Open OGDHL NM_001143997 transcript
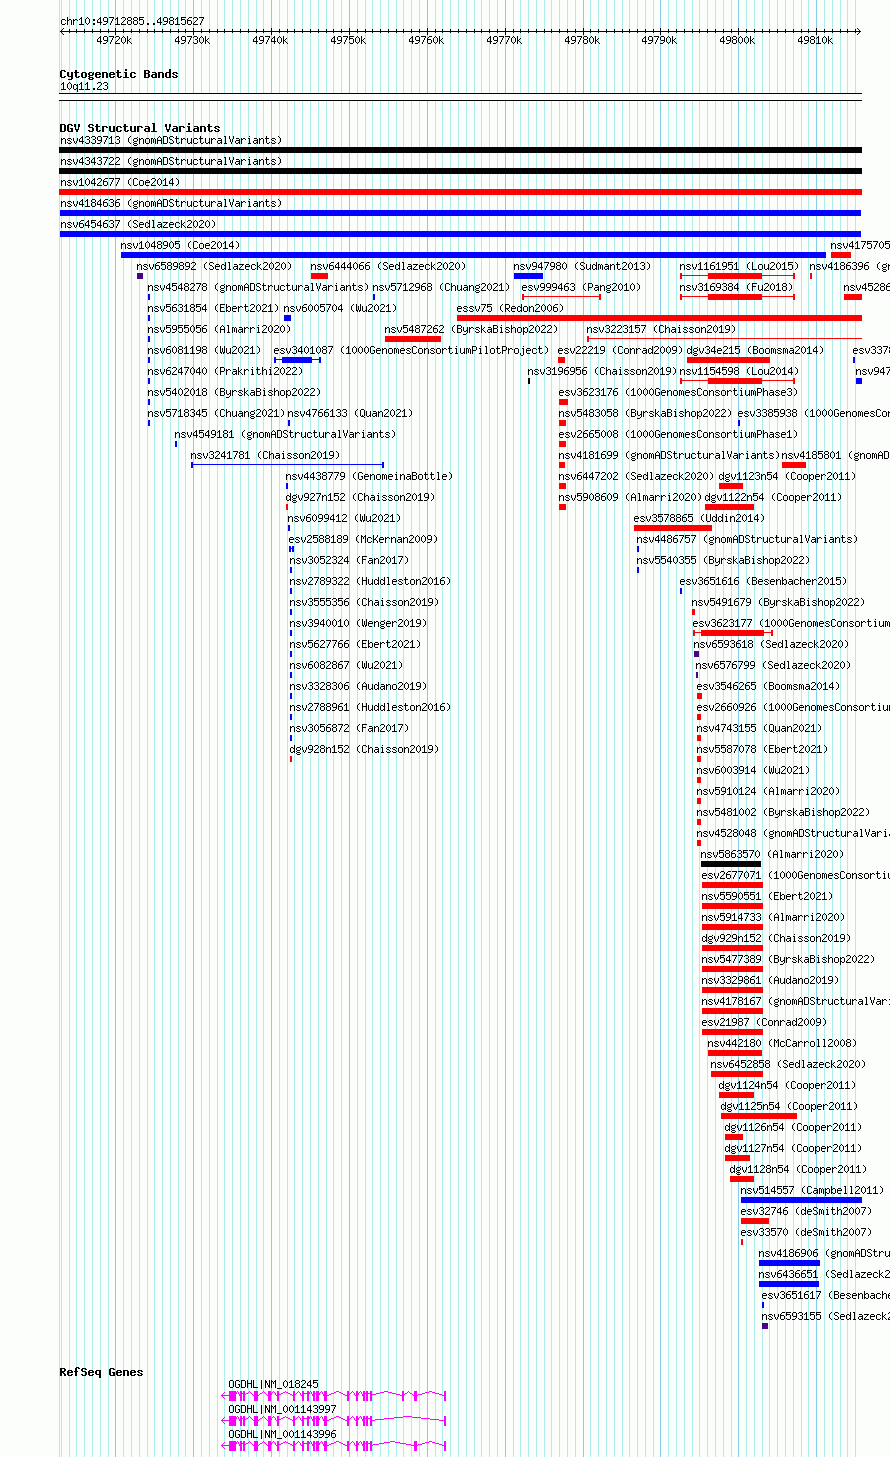The image size is (890, 1457). 283,1409
